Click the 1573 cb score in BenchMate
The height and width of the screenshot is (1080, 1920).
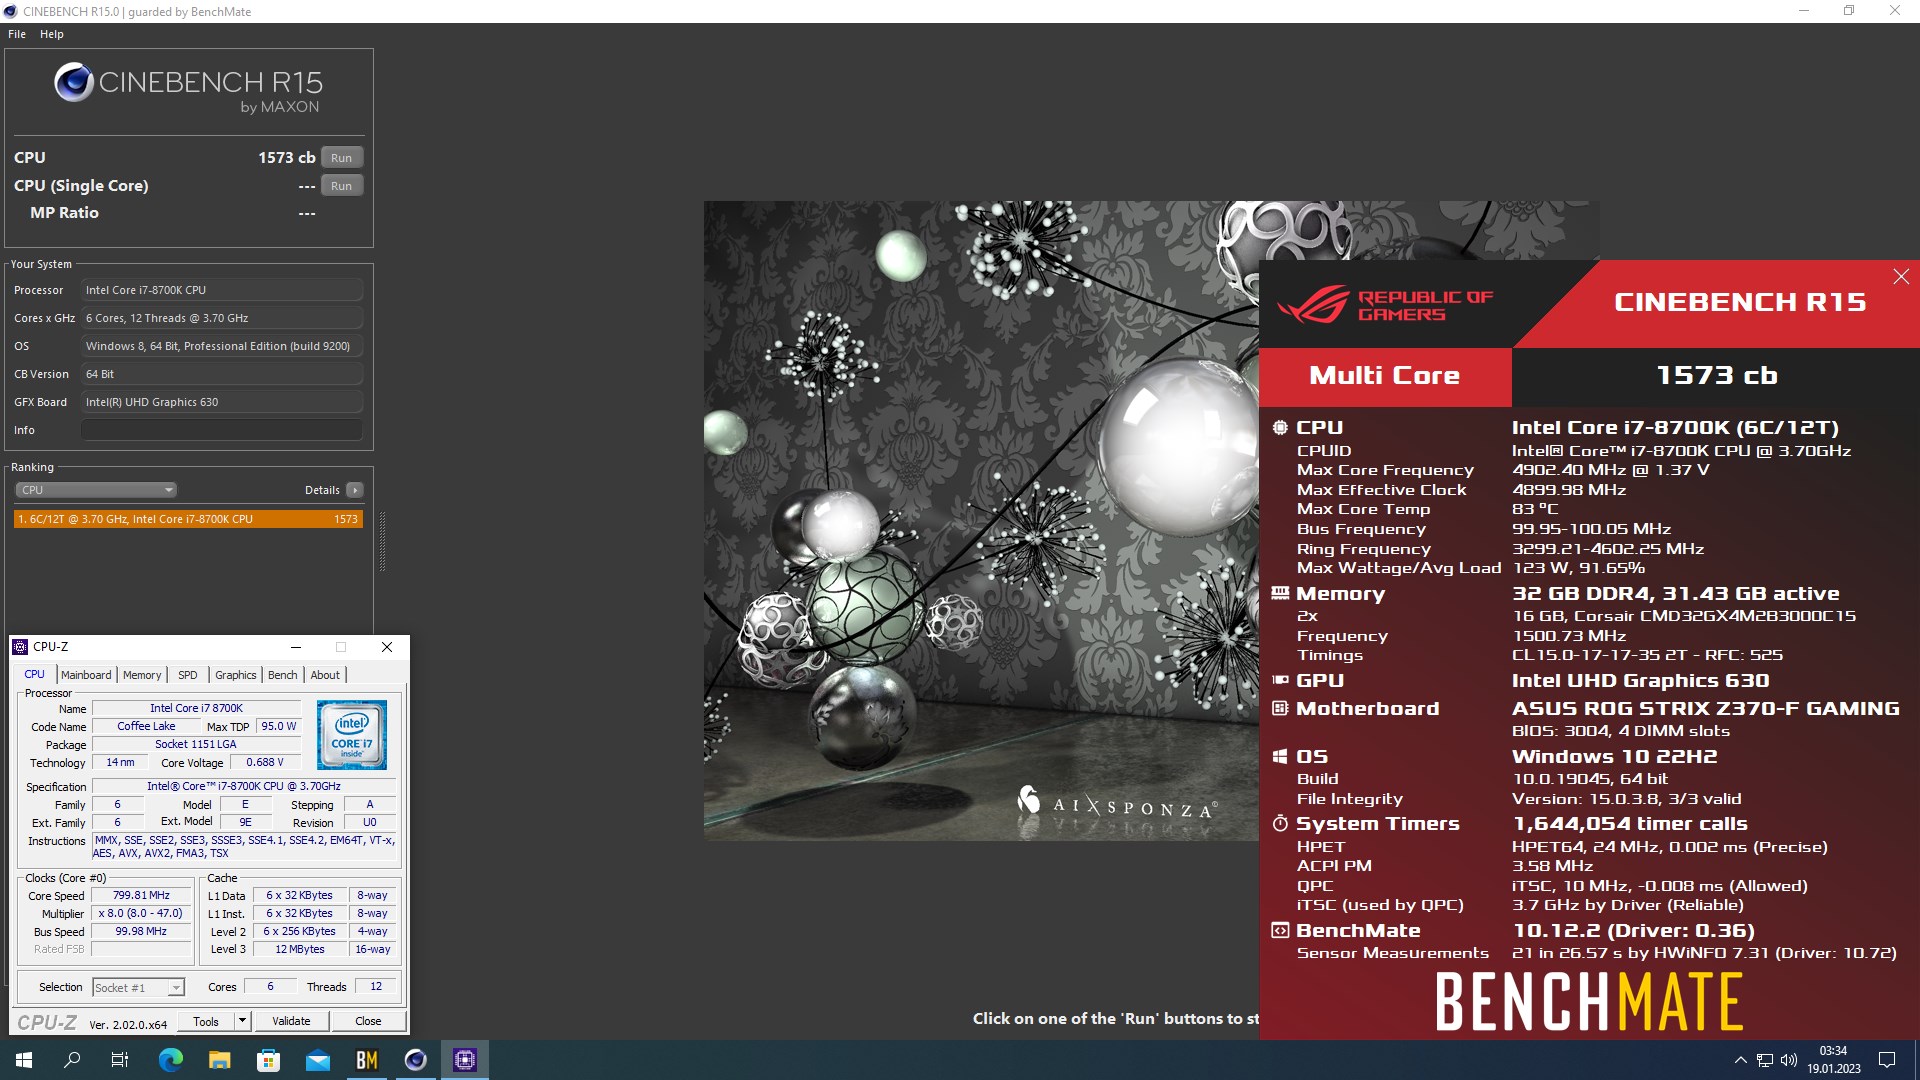coord(1716,376)
